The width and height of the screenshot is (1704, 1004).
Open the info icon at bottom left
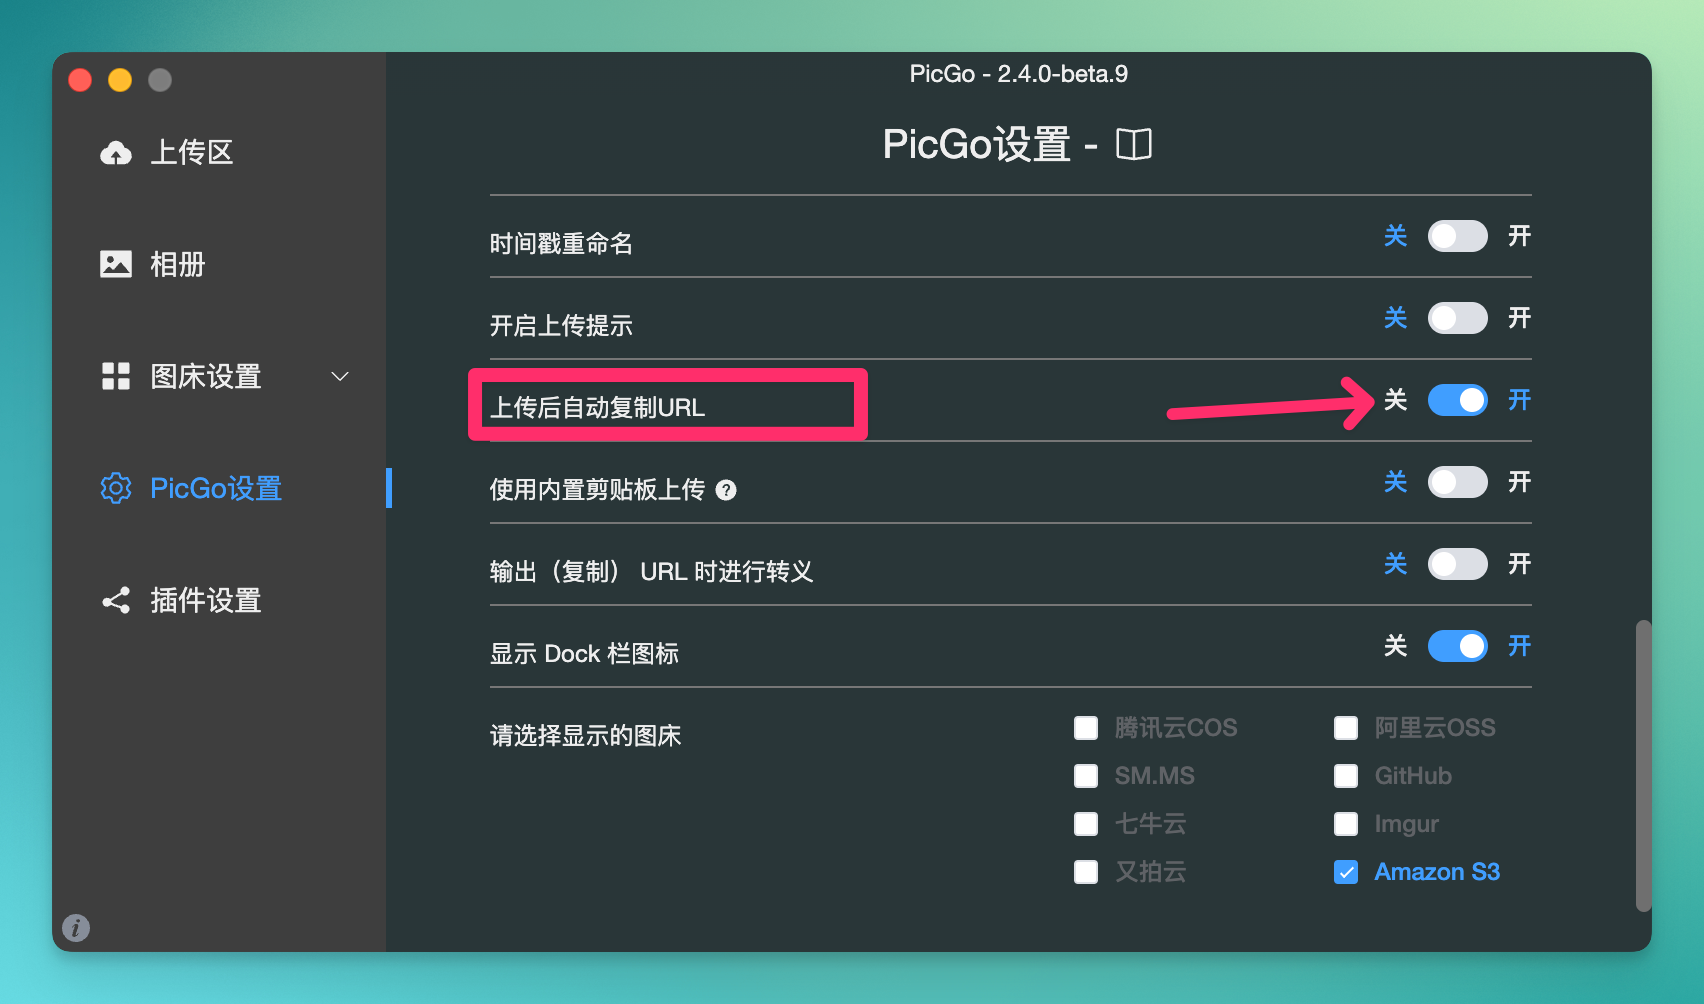(x=76, y=928)
